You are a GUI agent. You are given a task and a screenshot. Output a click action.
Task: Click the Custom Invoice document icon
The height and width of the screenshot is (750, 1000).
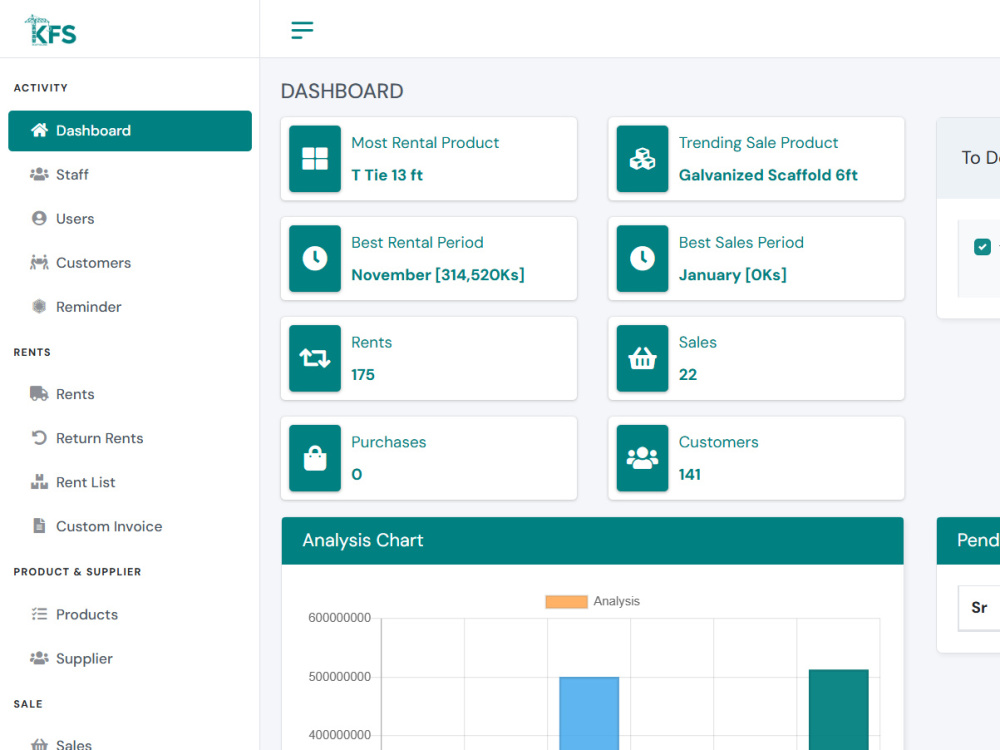pyautogui.click(x=40, y=526)
